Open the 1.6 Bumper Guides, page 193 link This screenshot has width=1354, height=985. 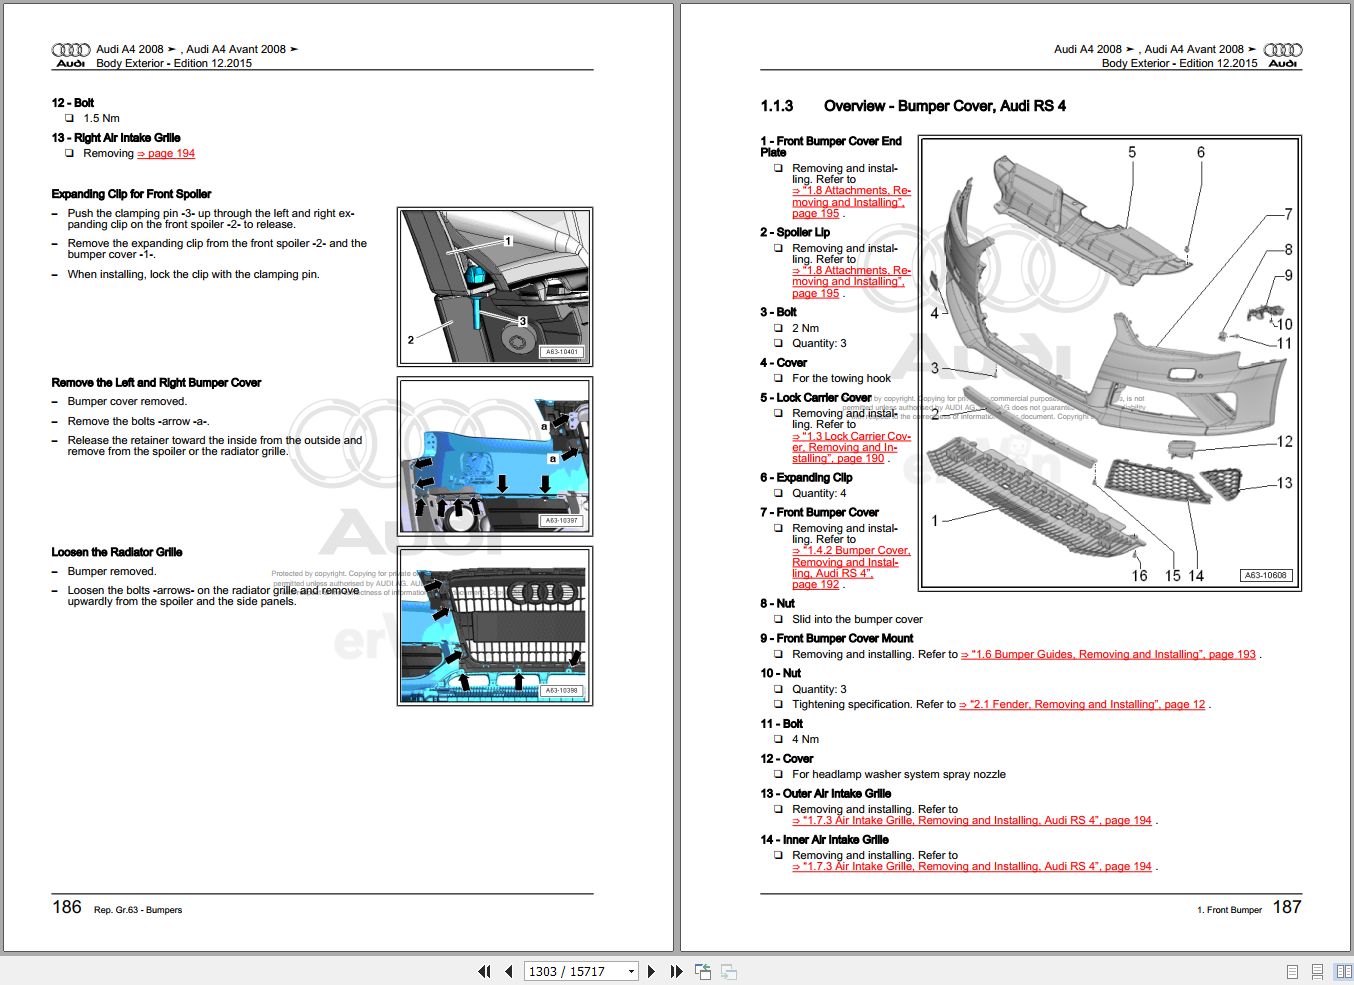tap(1108, 654)
